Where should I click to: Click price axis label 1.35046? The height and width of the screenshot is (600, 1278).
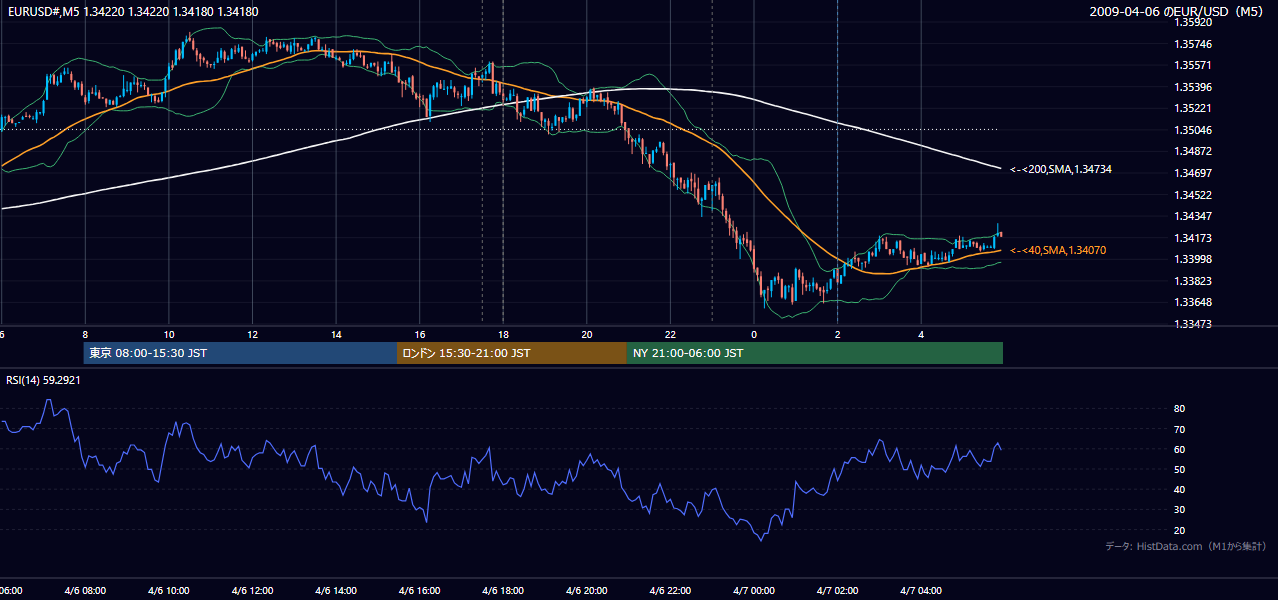(x=1192, y=130)
